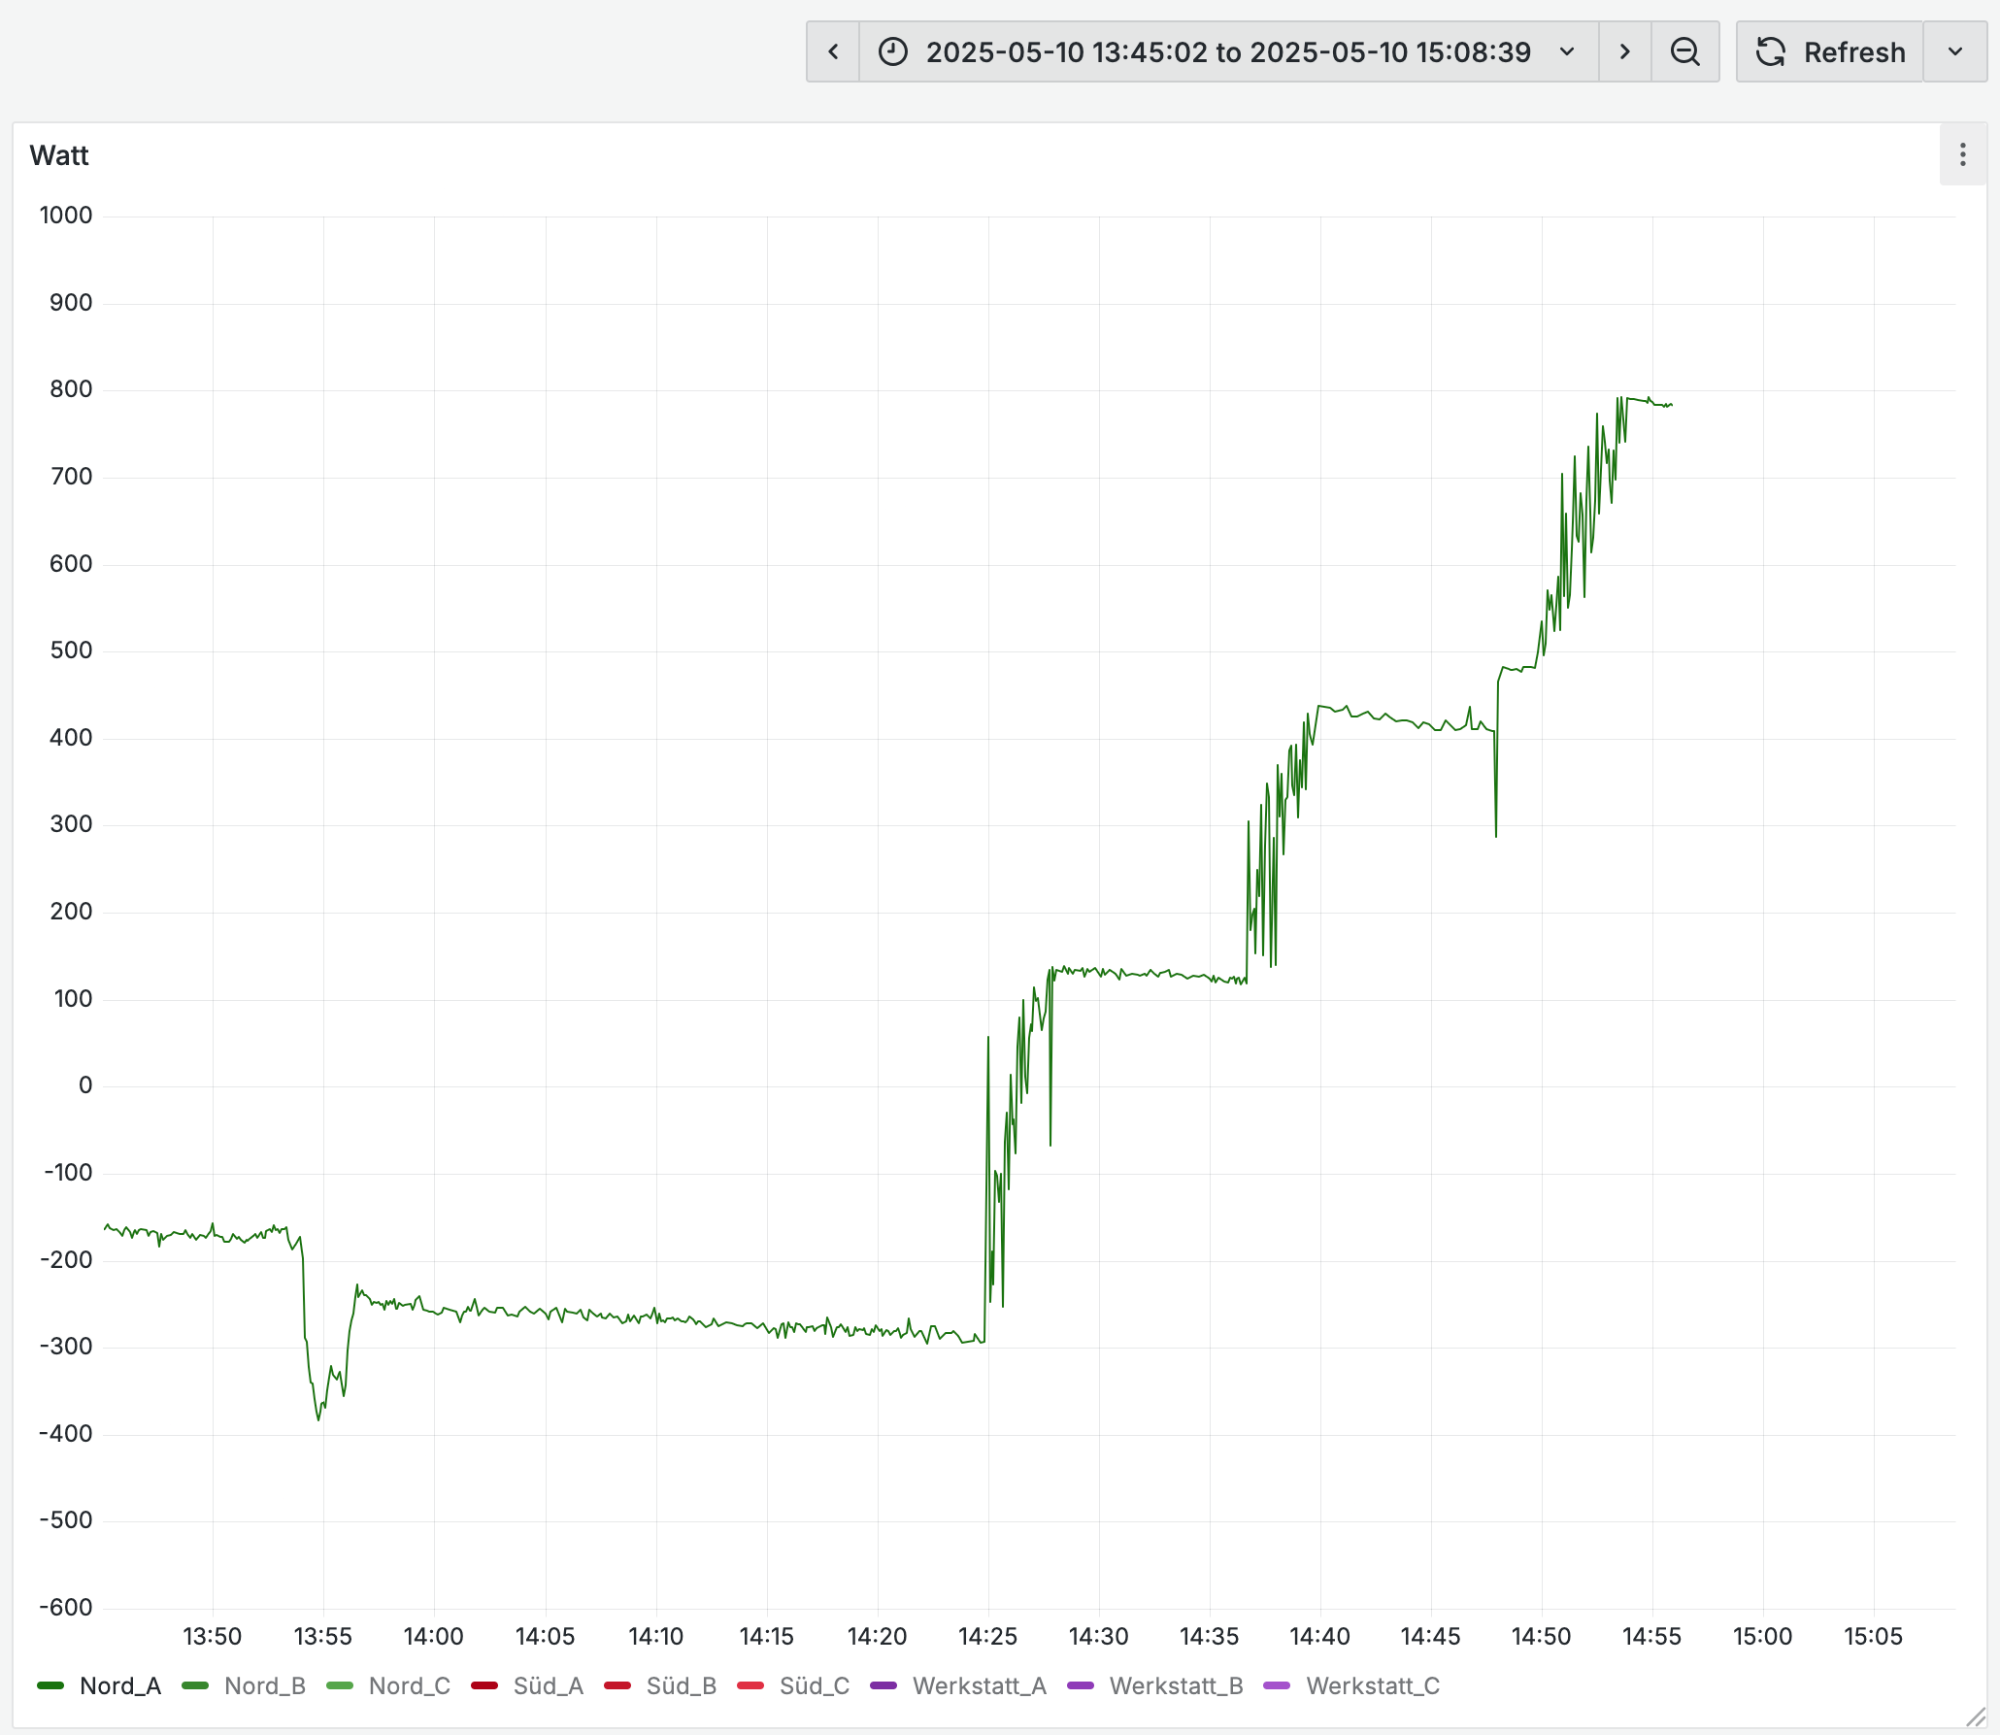Shift time range forward with right arrow
Screen dimensions: 2000x1735
[x=1624, y=52]
